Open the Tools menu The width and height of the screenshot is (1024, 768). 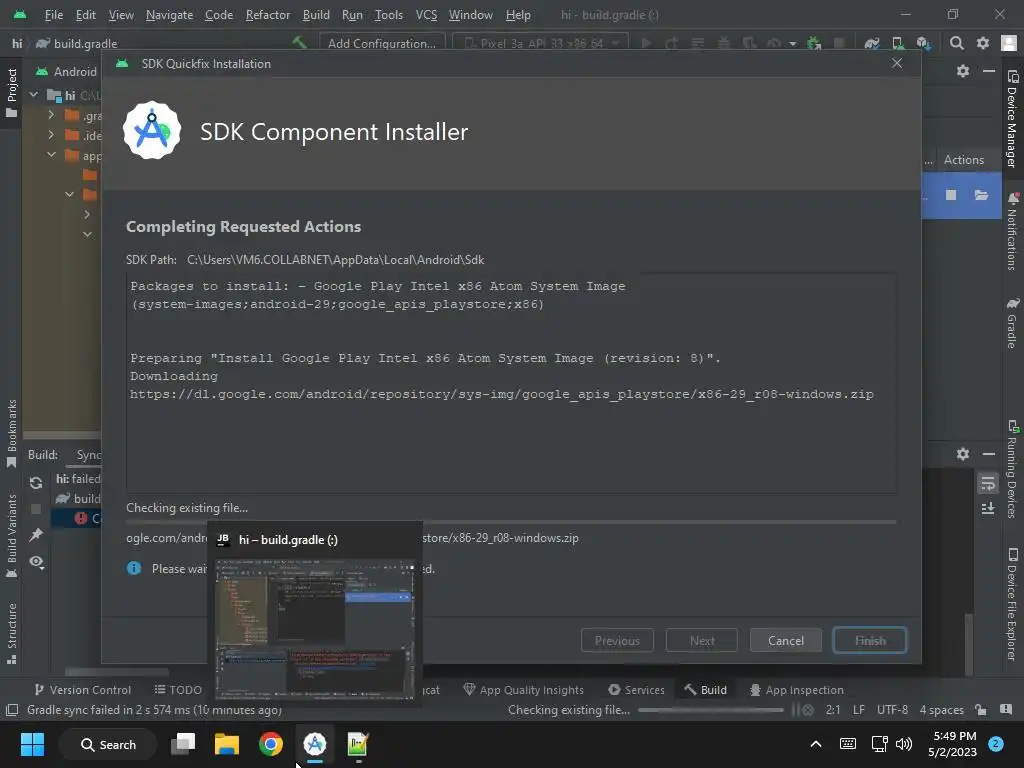(389, 14)
